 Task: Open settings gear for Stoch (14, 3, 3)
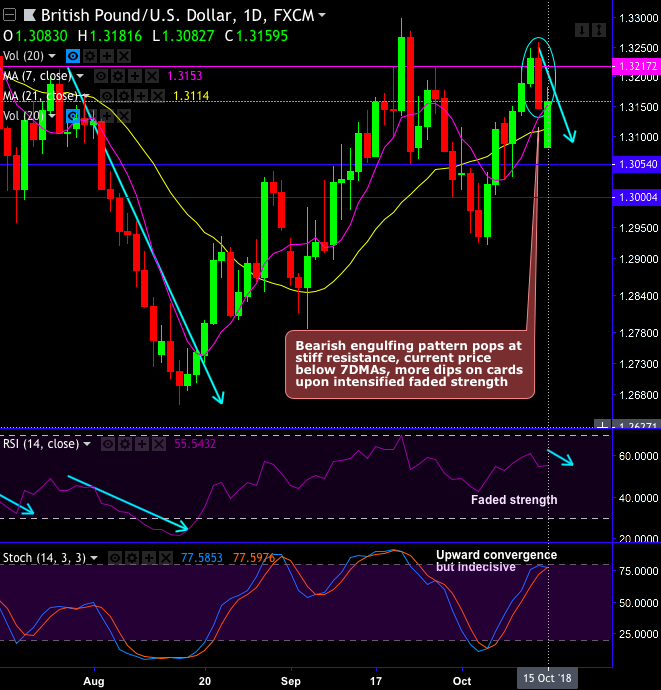pyautogui.click(x=132, y=558)
